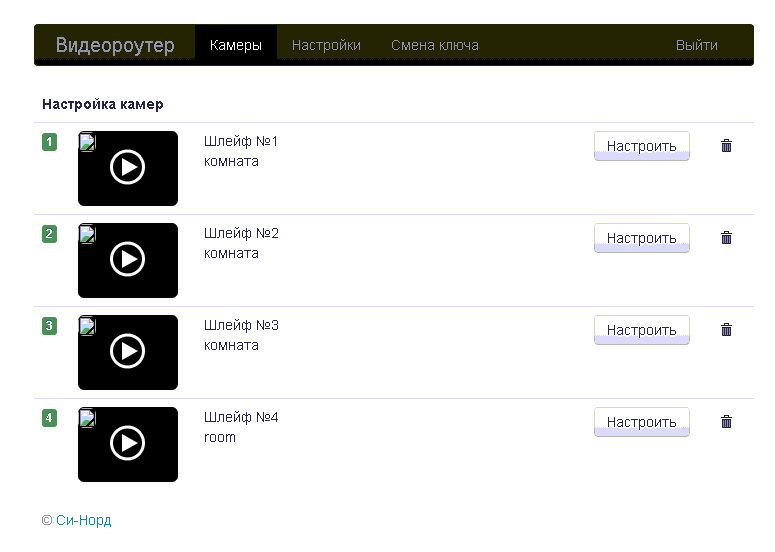Select the Шлейф №2 label text

point(241,233)
